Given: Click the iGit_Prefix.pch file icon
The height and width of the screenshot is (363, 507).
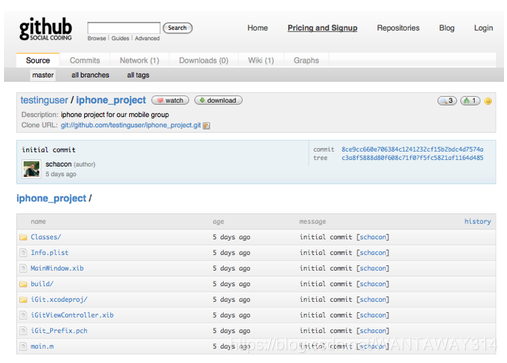Looking at the screenshot, I should pos(23,331).
